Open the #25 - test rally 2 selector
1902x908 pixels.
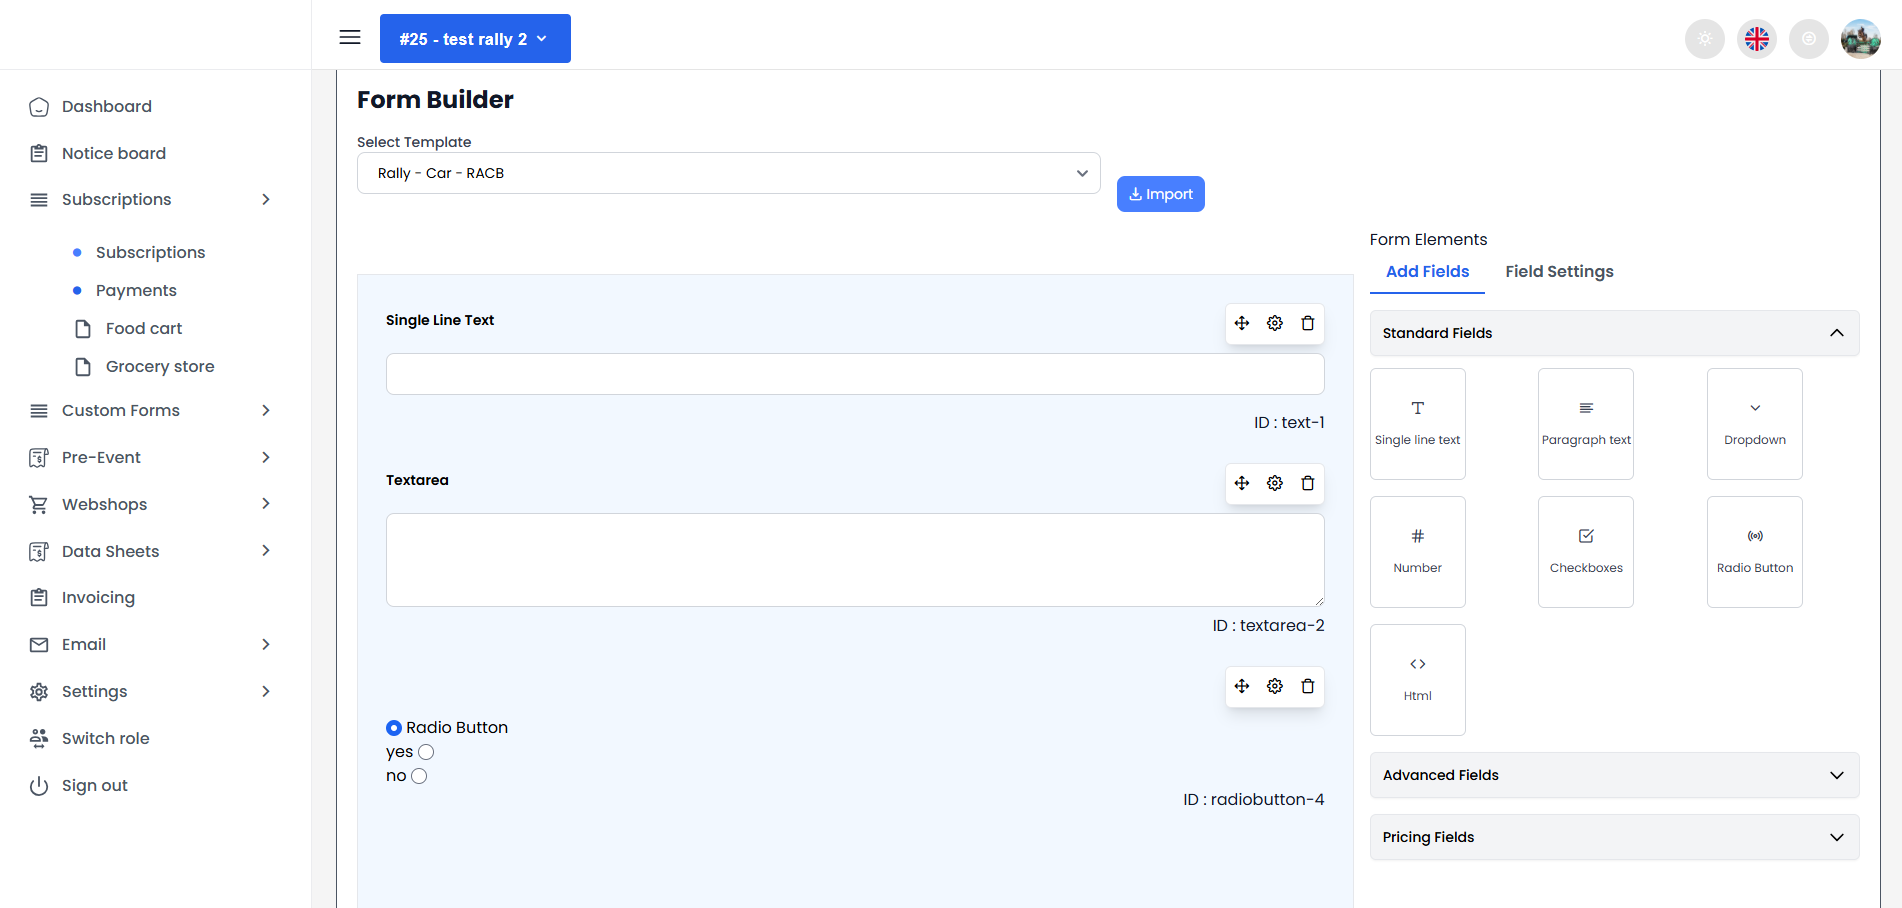(x=475, y=39)
